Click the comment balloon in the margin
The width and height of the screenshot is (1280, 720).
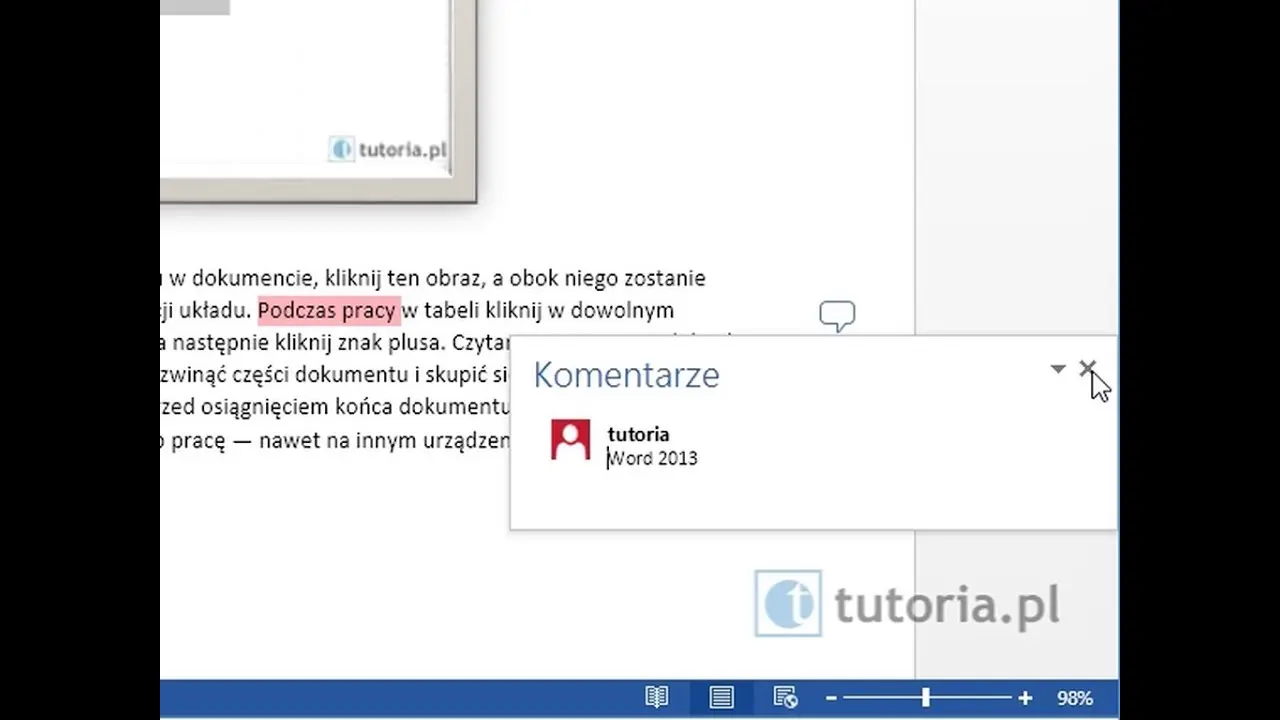pos(837,316)
